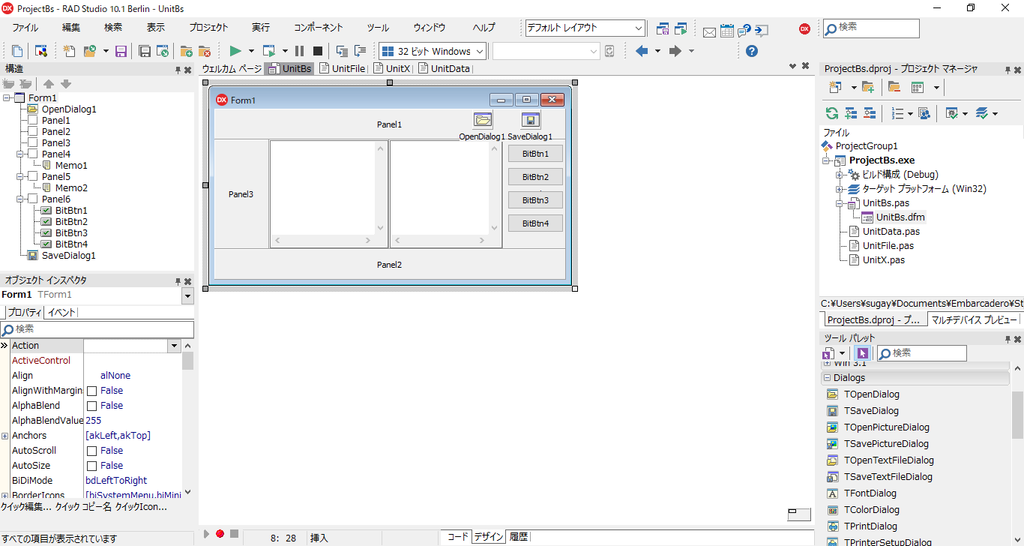Open the プロジェクト menu
This screenshot has height=546, width=1024.
[209, 28]
